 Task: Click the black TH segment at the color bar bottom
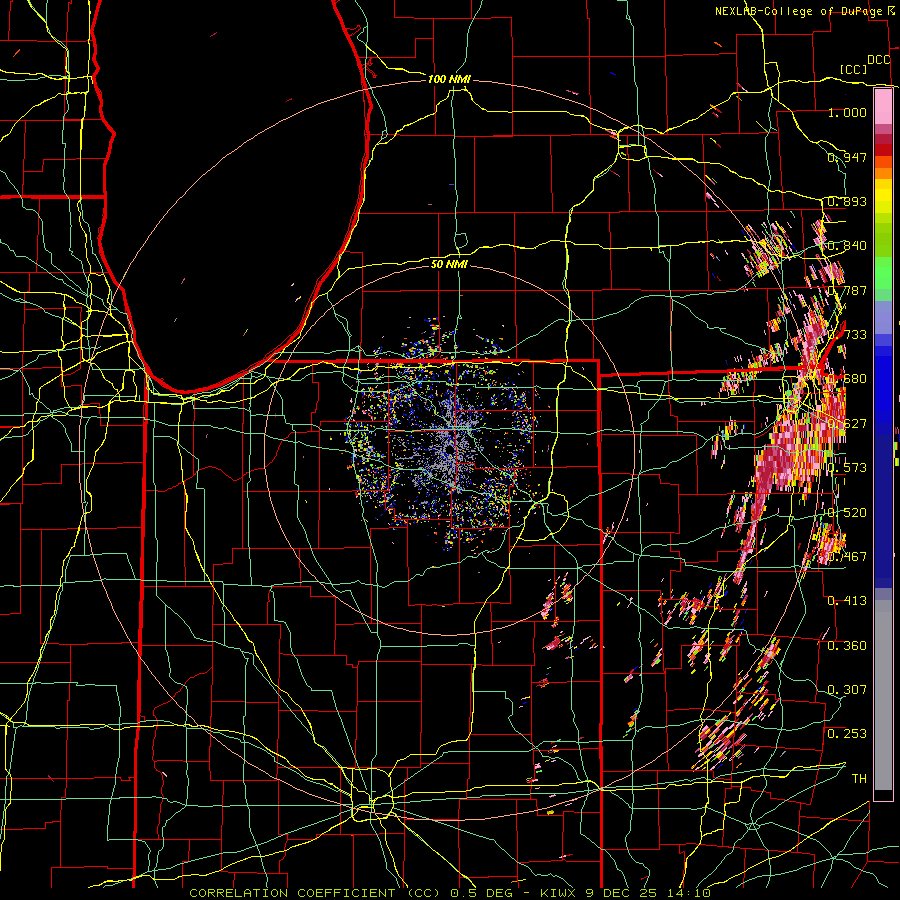pyautogui.click(x=883, y=794)
